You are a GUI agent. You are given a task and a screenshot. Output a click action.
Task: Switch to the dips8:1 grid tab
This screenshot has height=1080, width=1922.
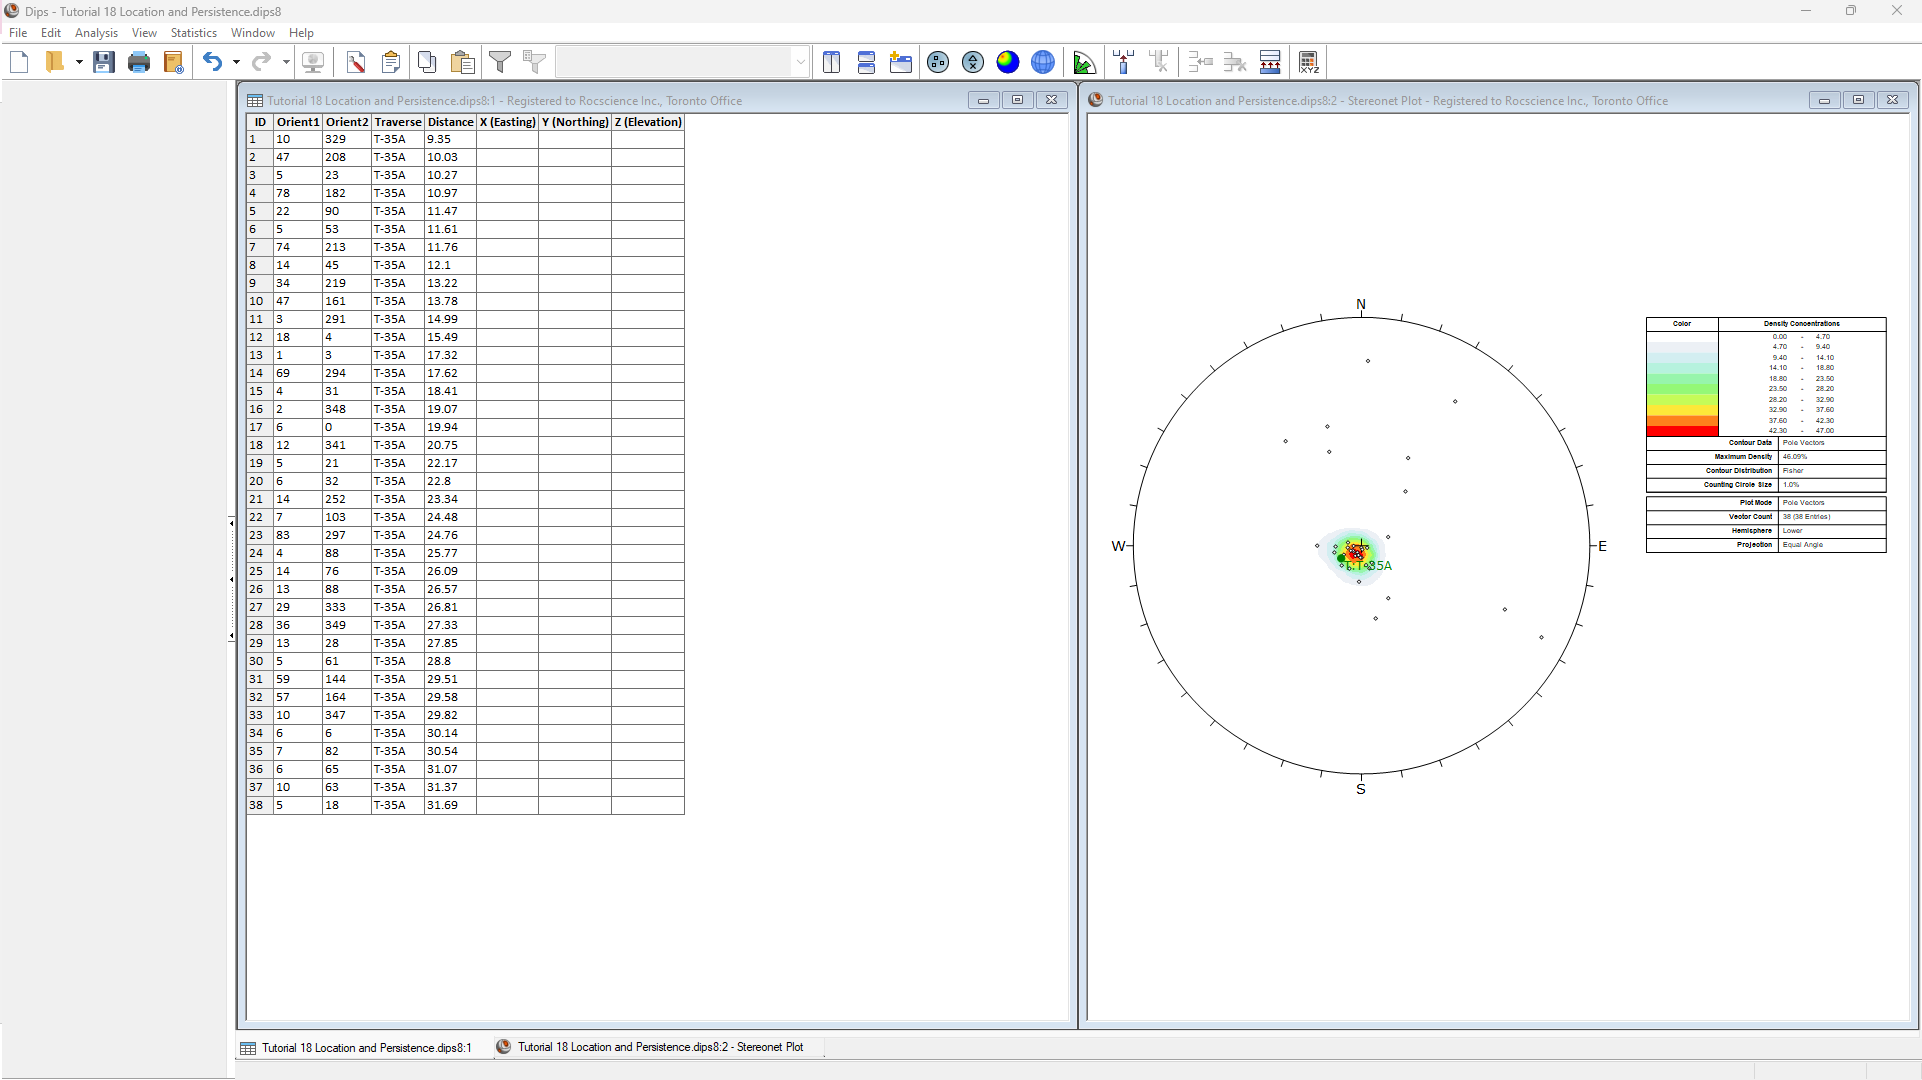pyautogui.click(x=356, y=1048)
